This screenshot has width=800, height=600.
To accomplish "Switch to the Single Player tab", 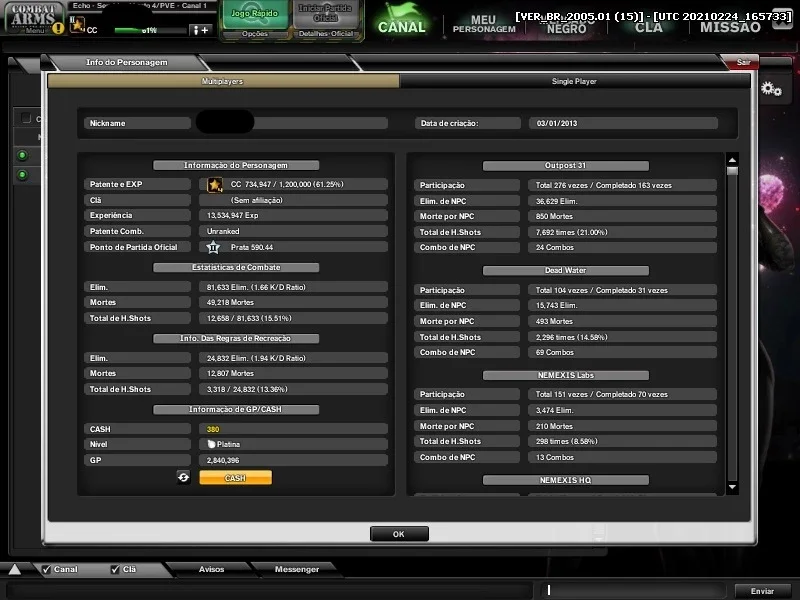I will [574, 81].
